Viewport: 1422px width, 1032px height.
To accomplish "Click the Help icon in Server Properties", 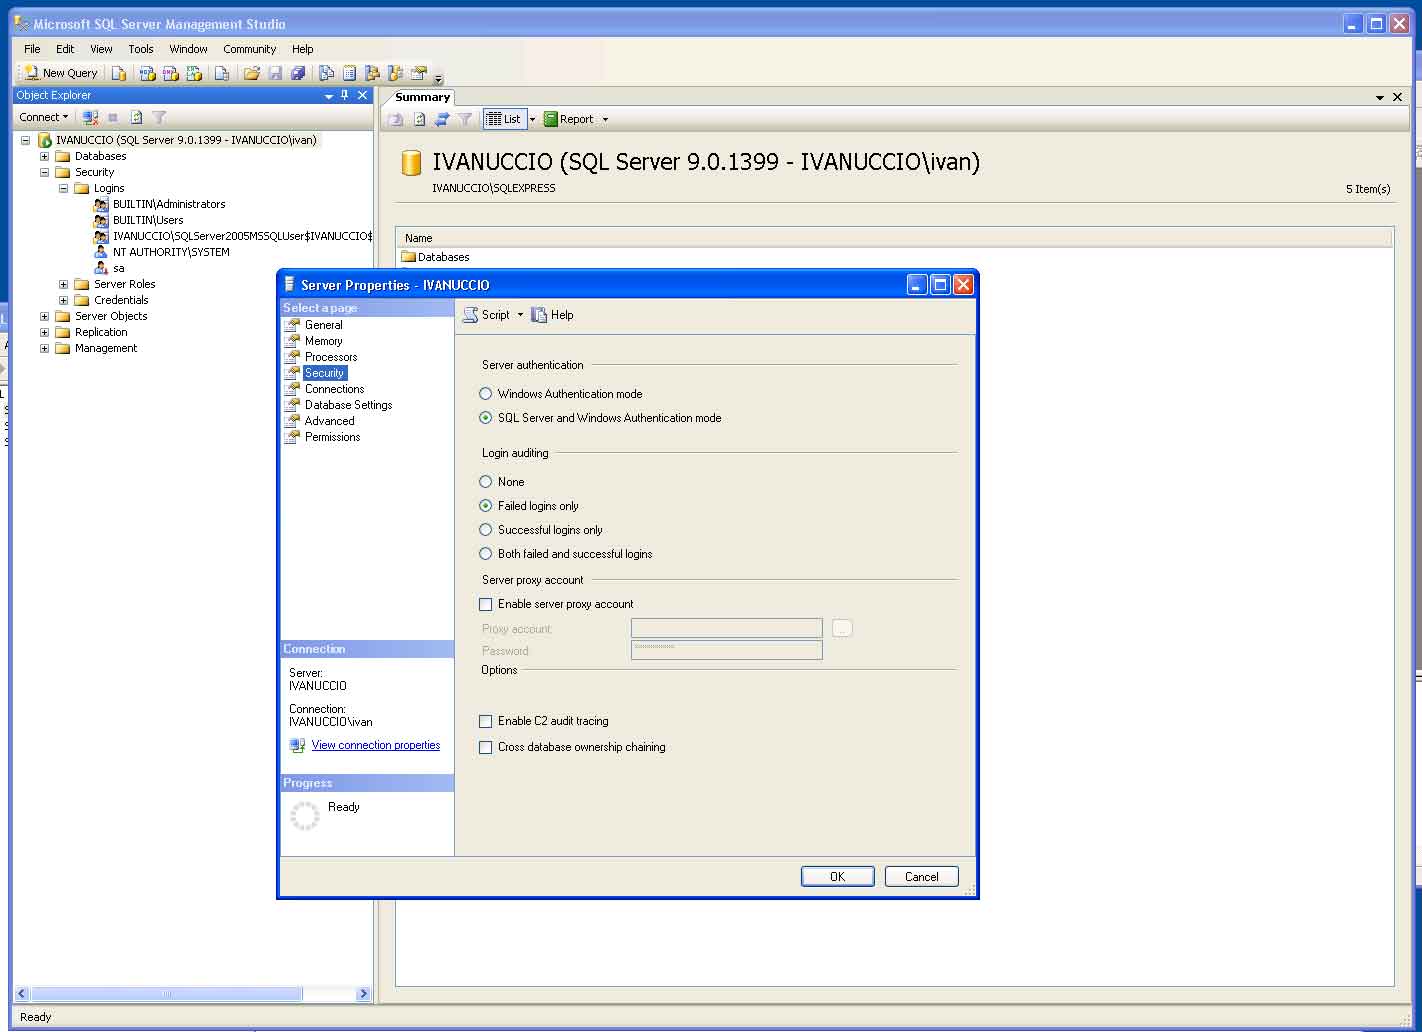I will 540,315.
